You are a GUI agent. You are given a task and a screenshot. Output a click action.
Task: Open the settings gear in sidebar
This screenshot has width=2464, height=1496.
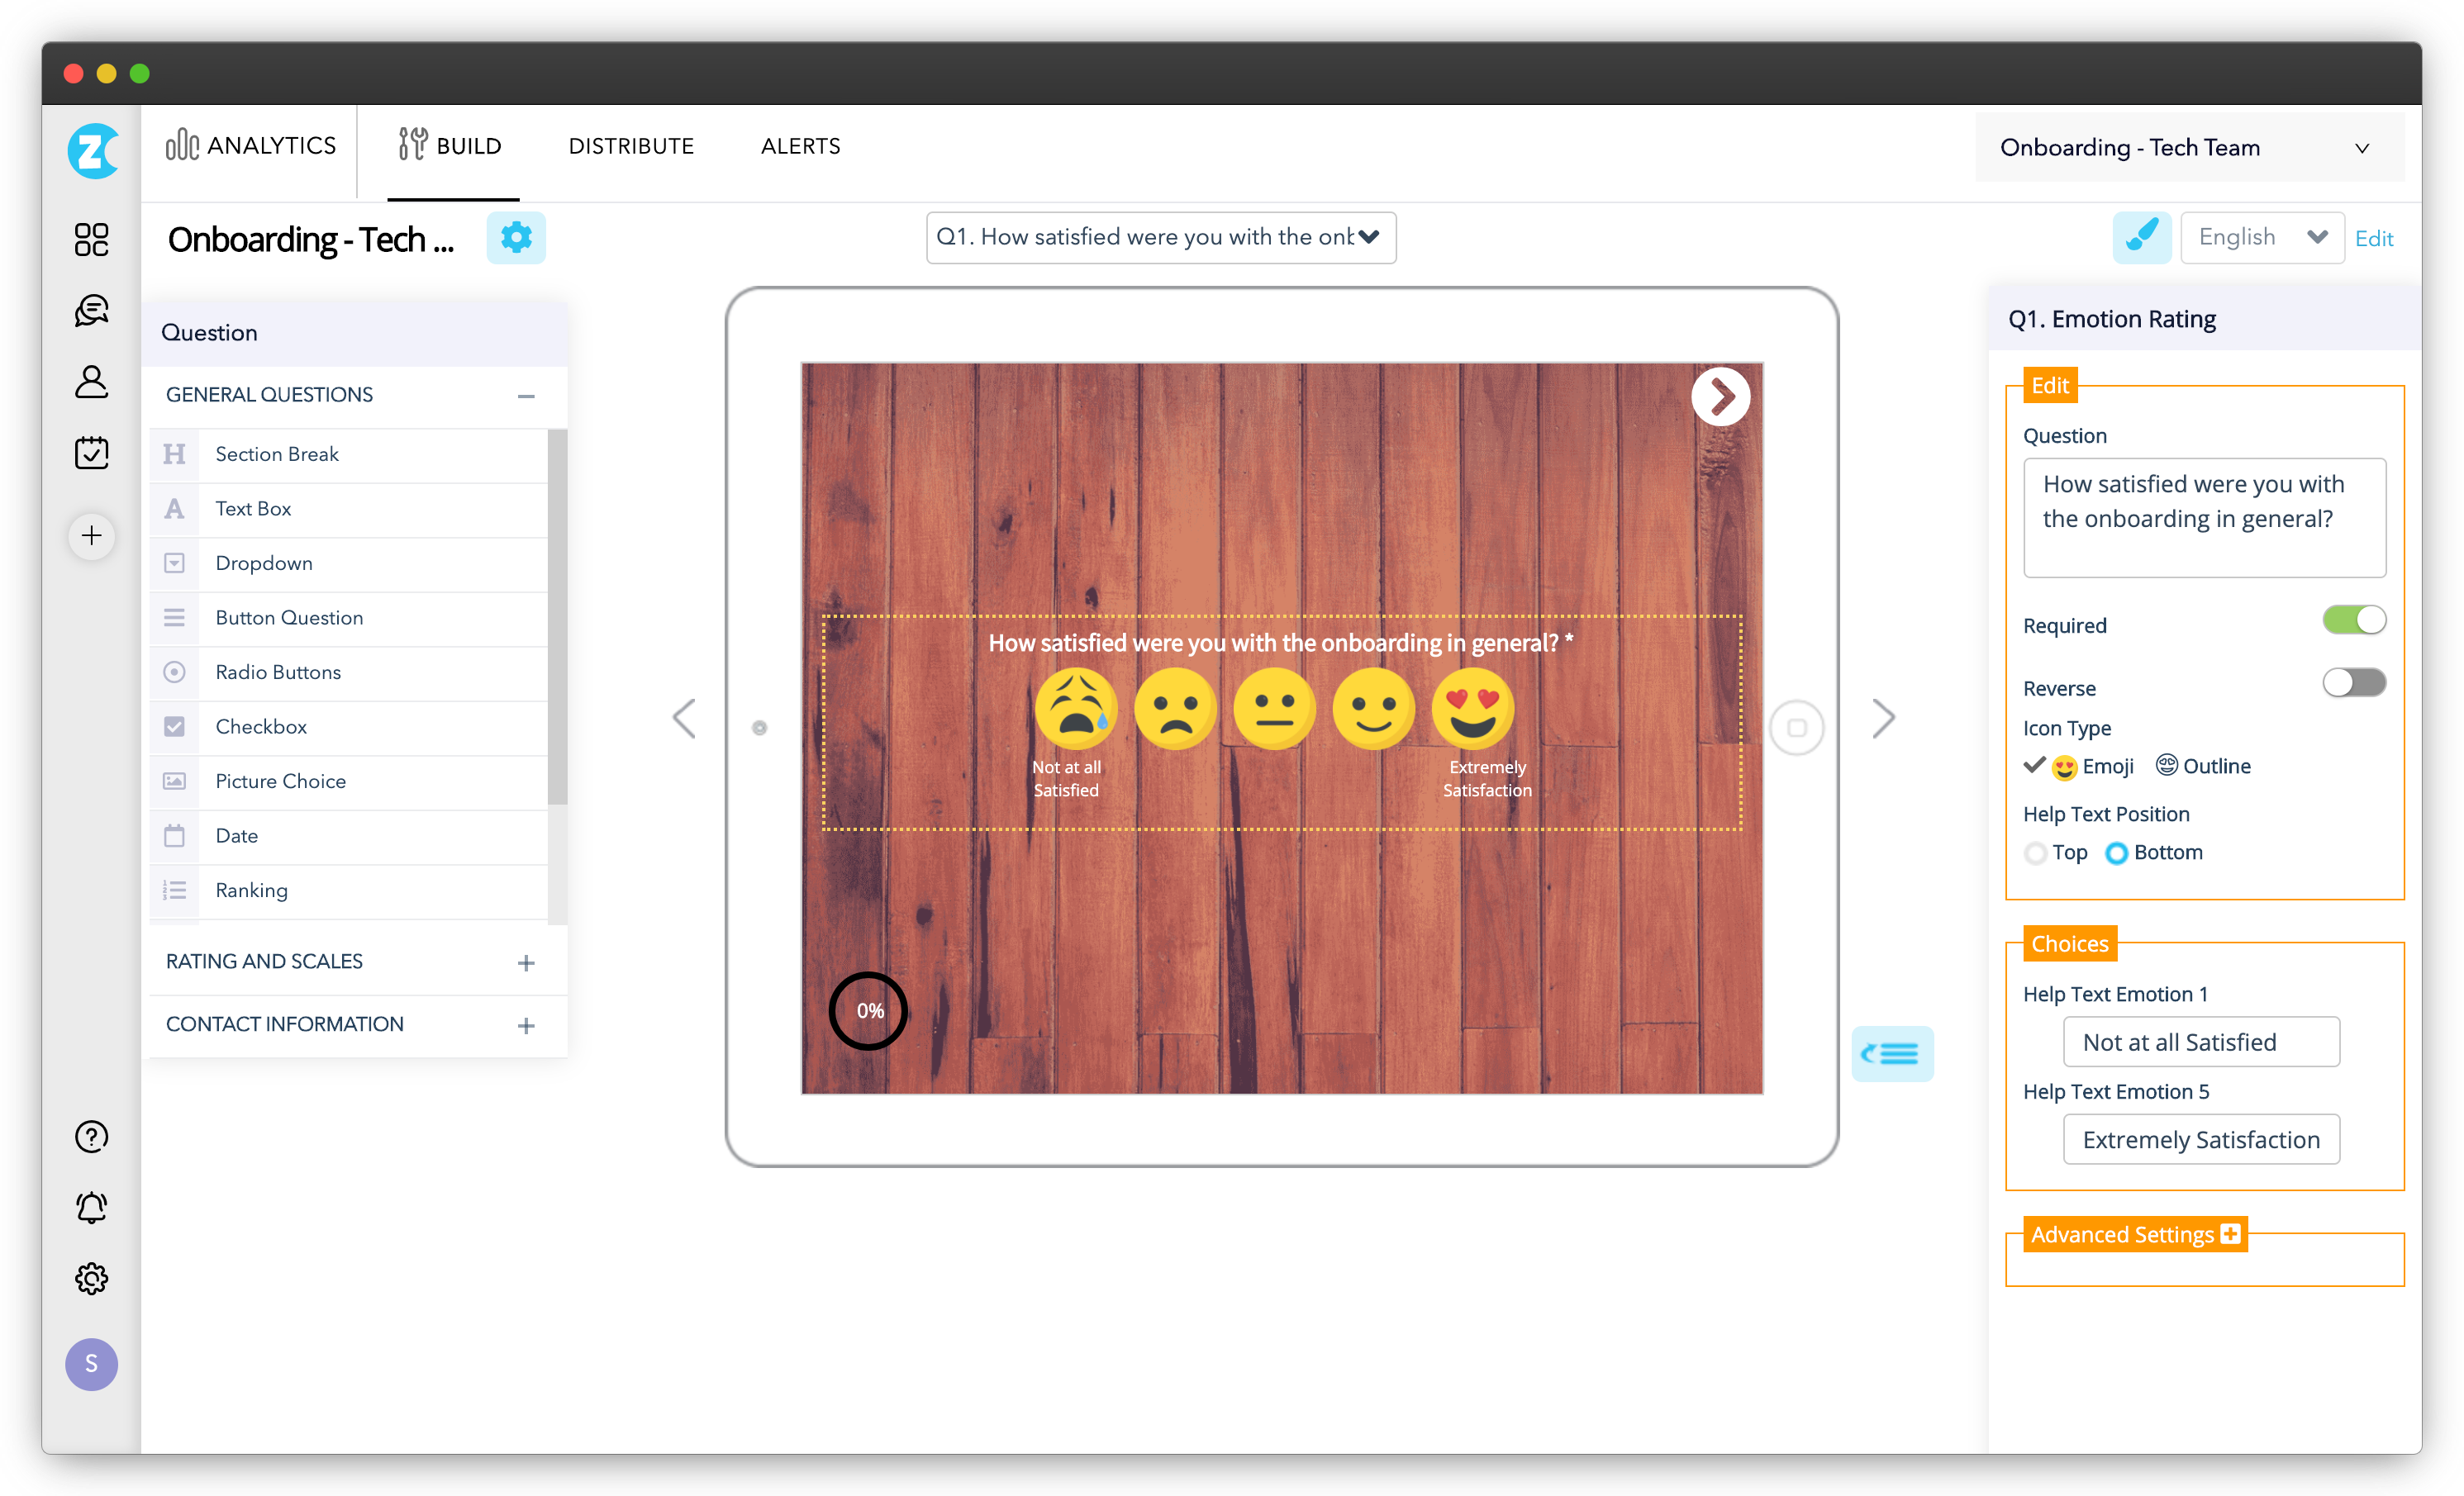click(x=91, y=1279)
